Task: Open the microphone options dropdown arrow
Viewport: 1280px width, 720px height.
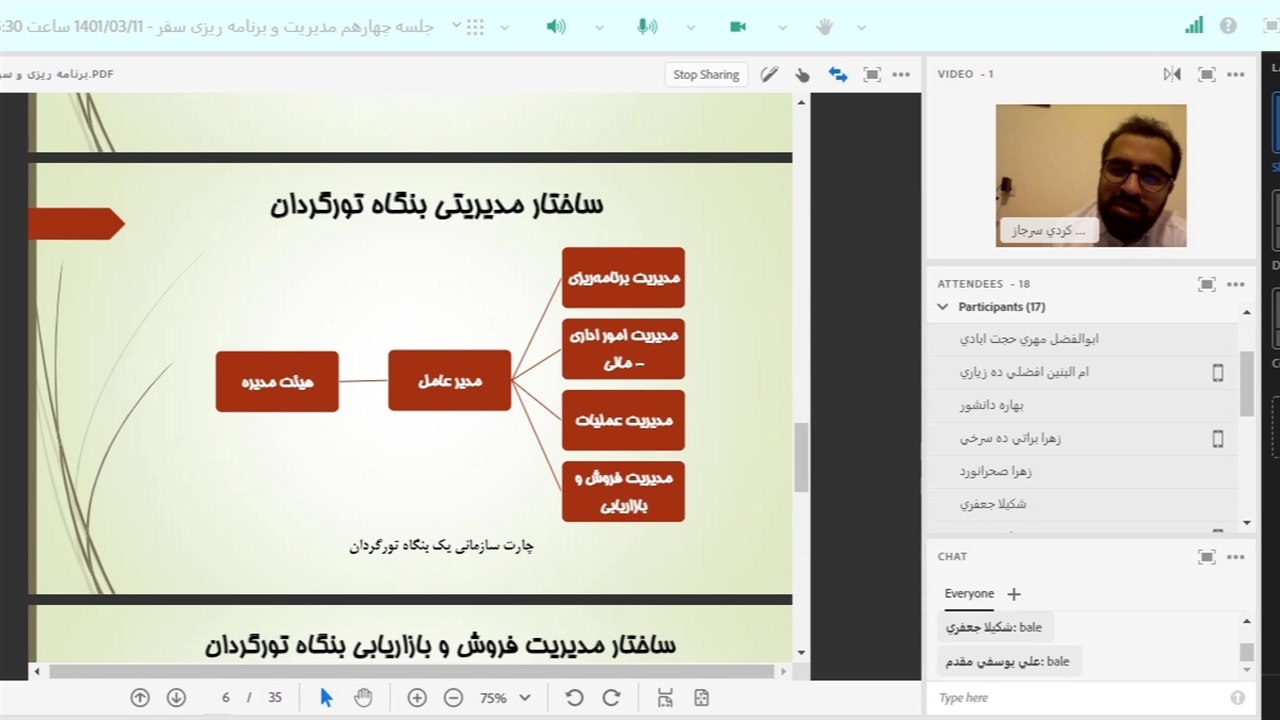Action: (690, 28)
